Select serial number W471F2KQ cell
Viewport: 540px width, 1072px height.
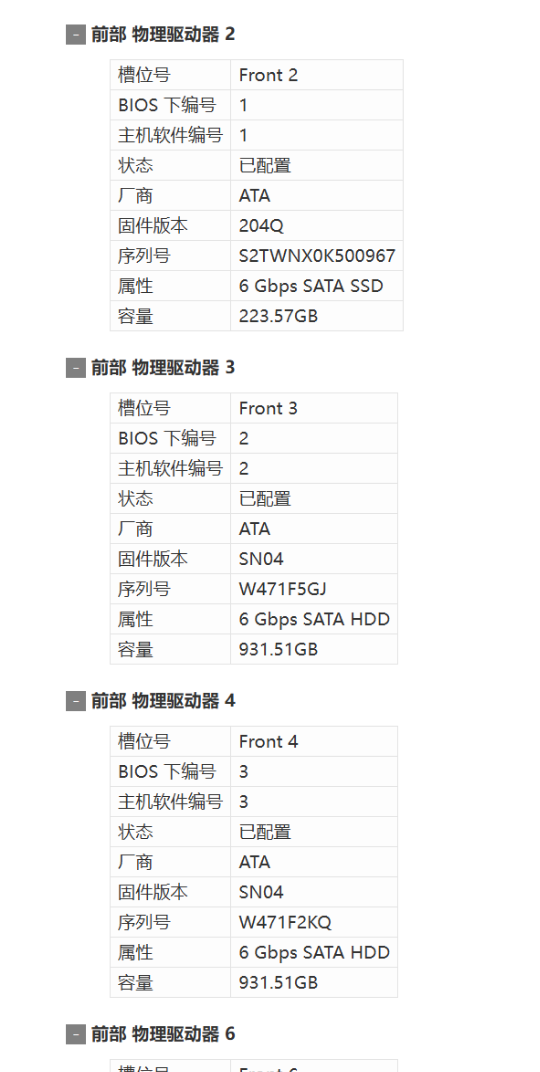point(314,922)
